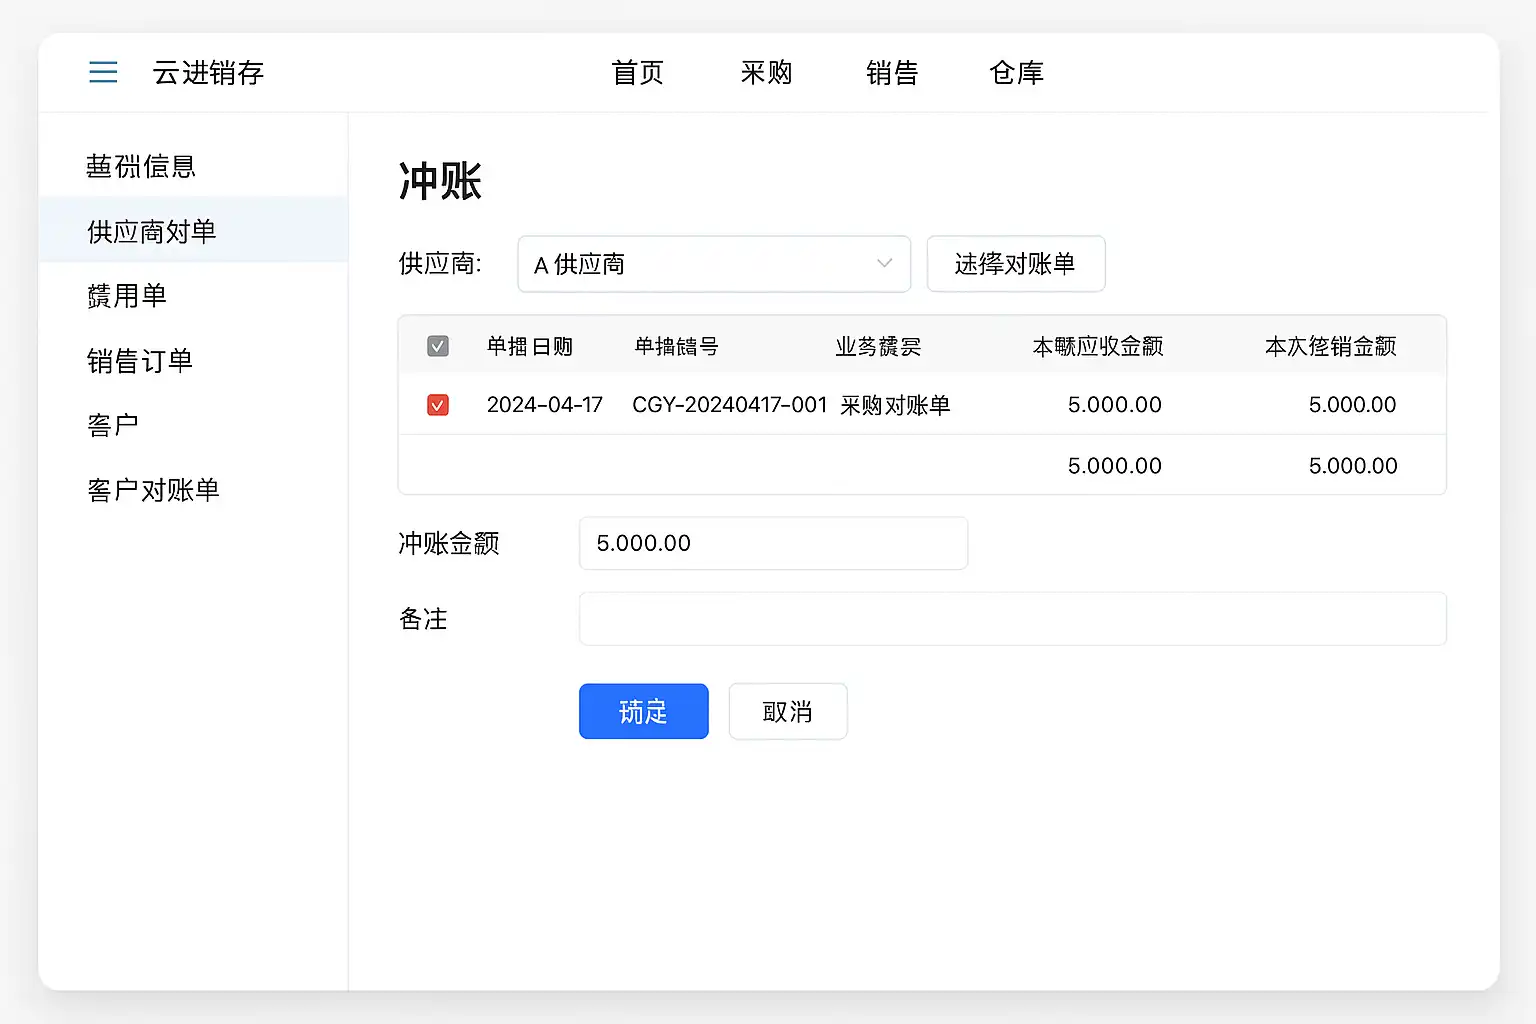Screen dimensions: 1536x1024
Task: Uncheck the 2024-04-17 row checkbox
Action: pyautogui.click(x=438, y=405)
